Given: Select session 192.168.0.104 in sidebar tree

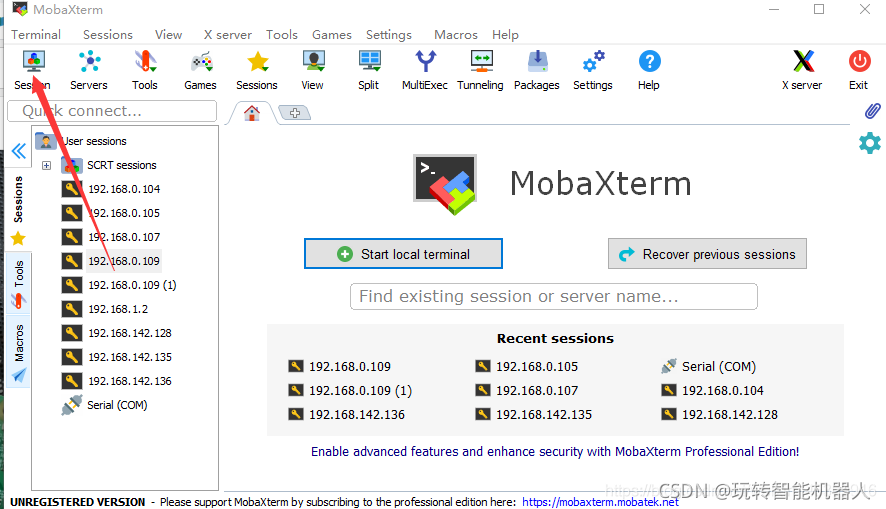Looking at the screenshot, I should pos(111,189).
